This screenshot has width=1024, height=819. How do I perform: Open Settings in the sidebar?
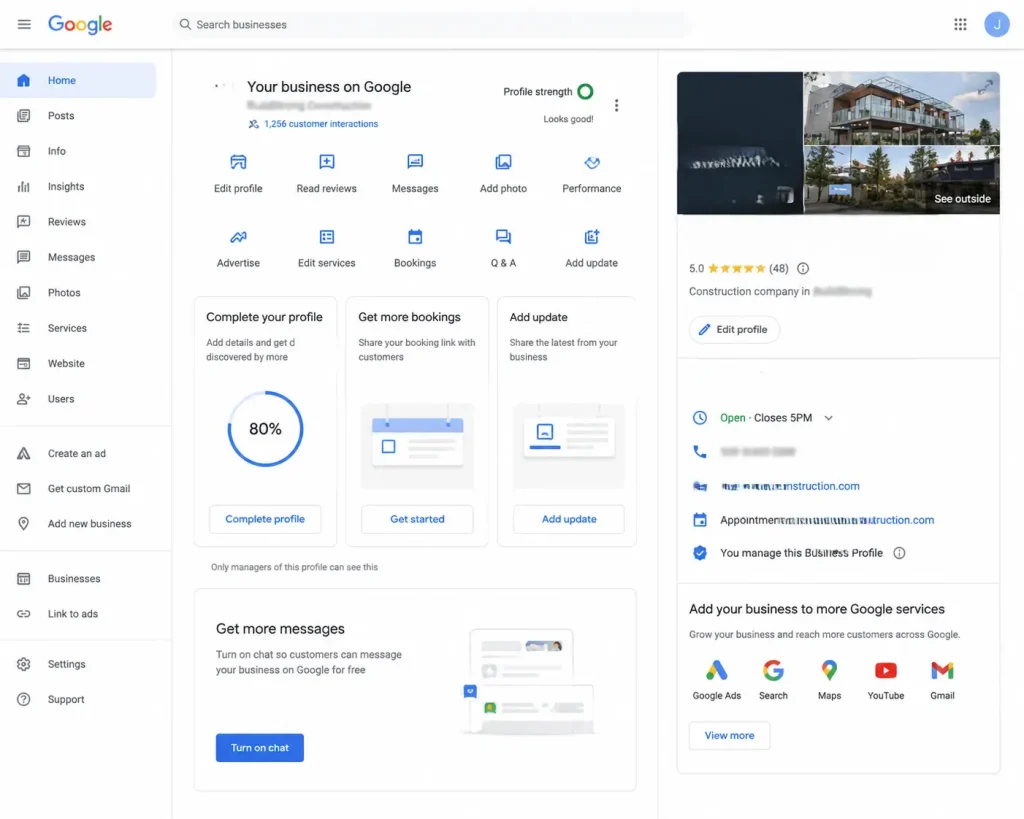78,664
